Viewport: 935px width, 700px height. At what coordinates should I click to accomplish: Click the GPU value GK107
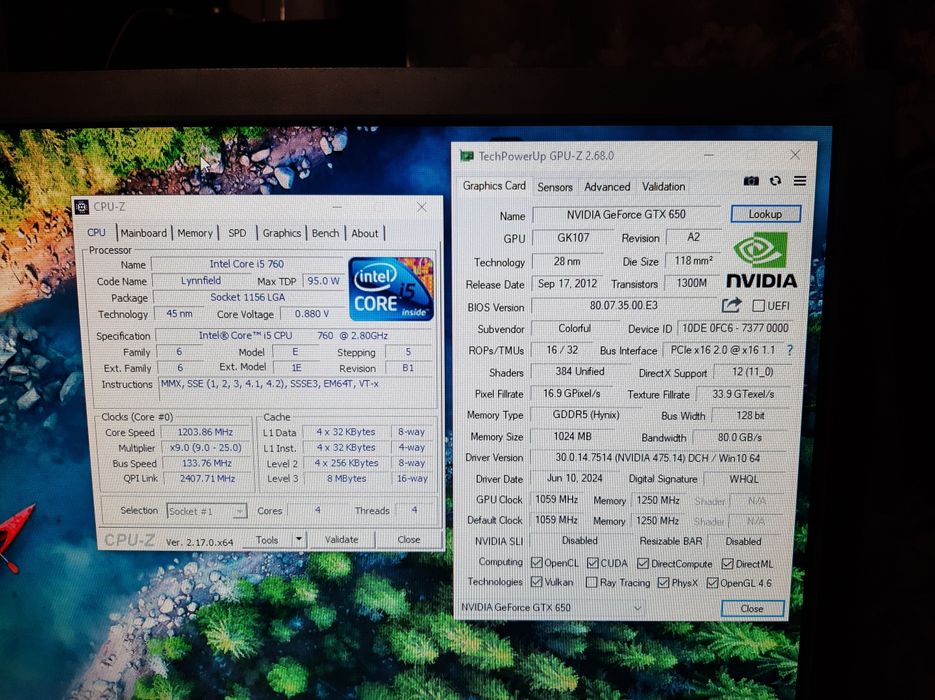tap(573, 237)
